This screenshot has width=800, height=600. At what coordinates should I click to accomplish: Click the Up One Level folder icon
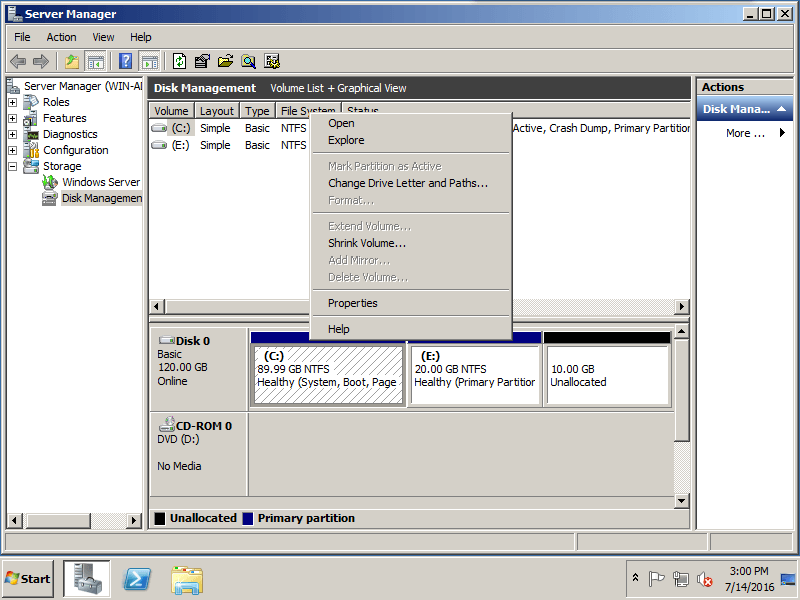click(72, 62)
